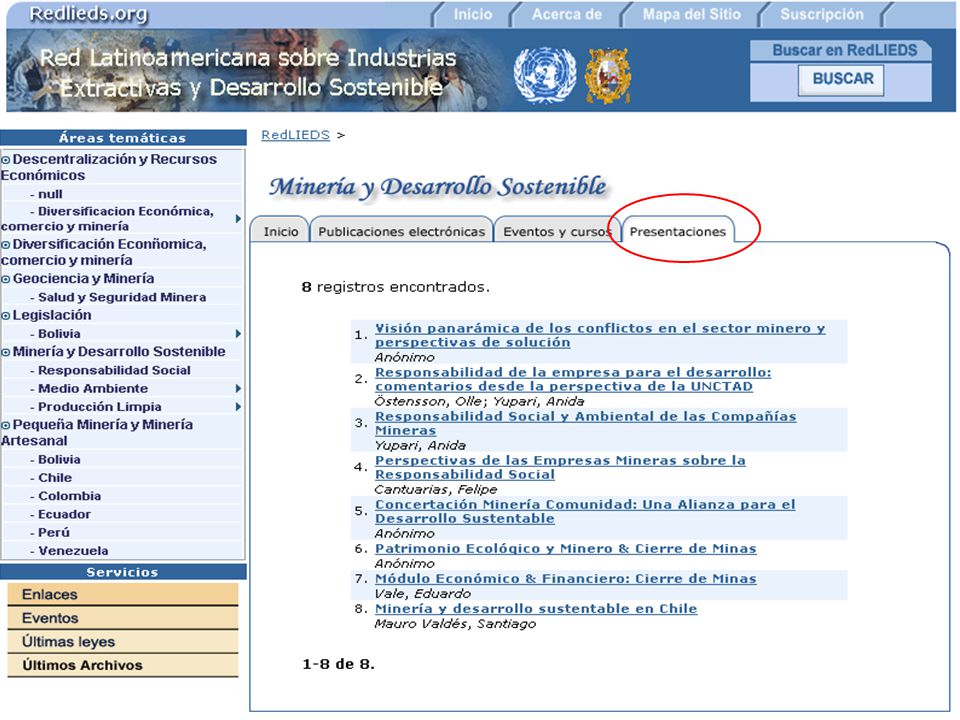Screen dimensions: 960x720
Task: Open 'Minería y desarrollo sustentable en Chile'
Action: 536,609
